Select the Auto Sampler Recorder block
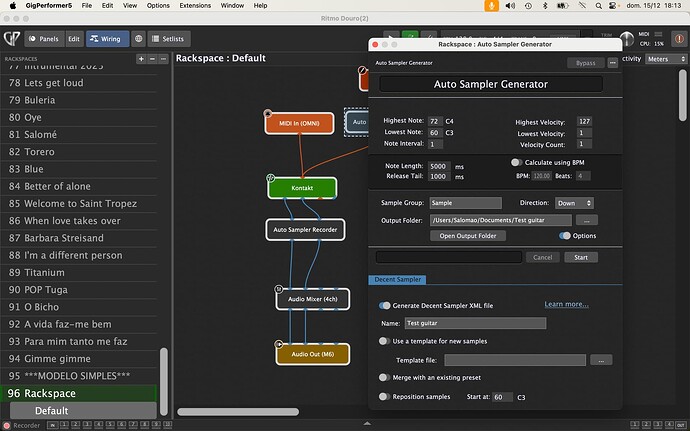Screen dimensions: 690x431 pos(305,230)
